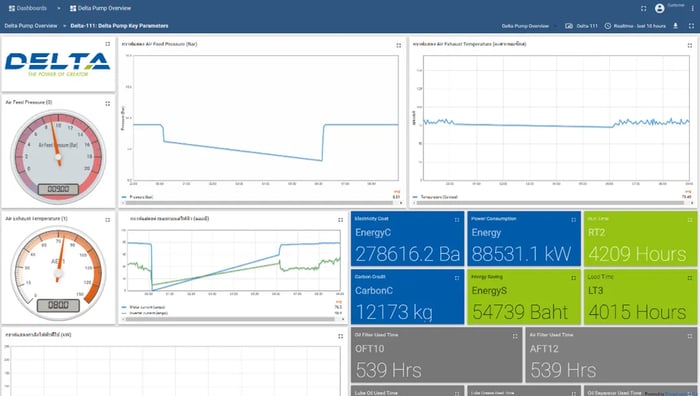700x396 pixels.
Task: Click the 278616.2 Ba value
Action: coord(408,254)
